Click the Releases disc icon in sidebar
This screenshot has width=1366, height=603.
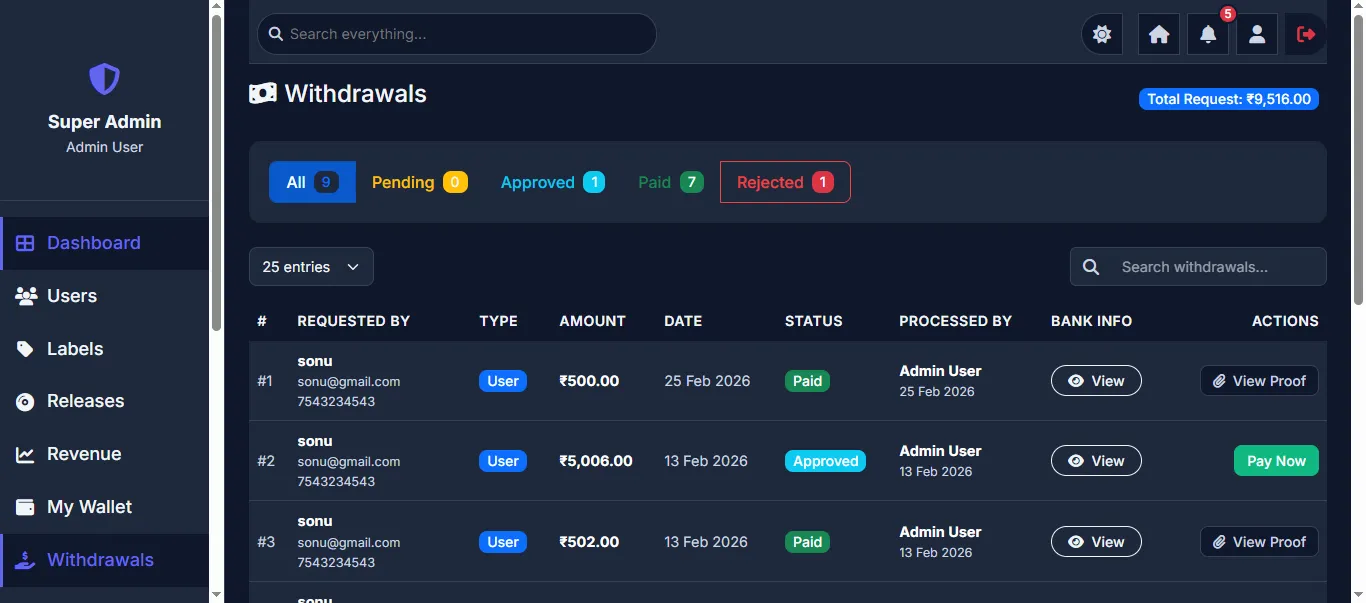(x=25, y=402)
